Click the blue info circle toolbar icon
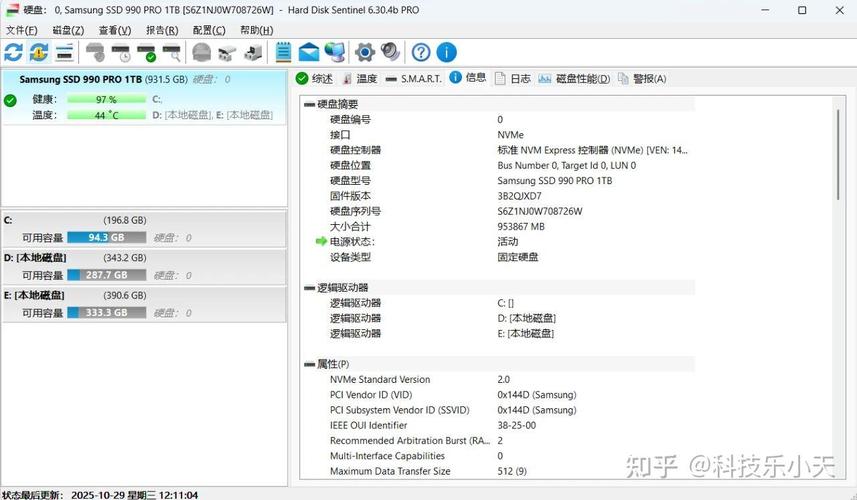Image resolution: width=857 pixels, height=500 pixels. click(x=447, y=52)
